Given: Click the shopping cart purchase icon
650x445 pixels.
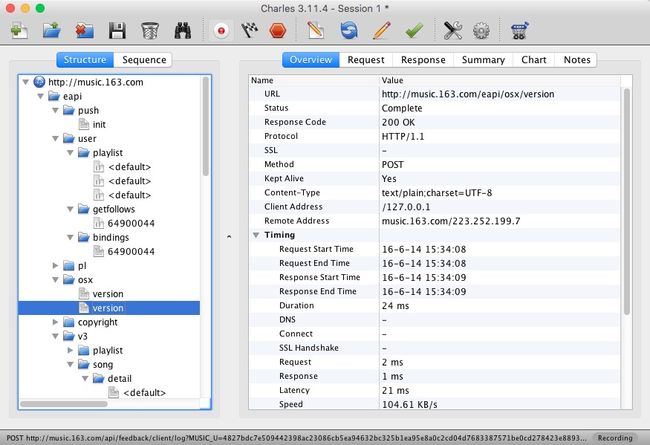Looking at the screenshot, I should [x=519, y=31].
